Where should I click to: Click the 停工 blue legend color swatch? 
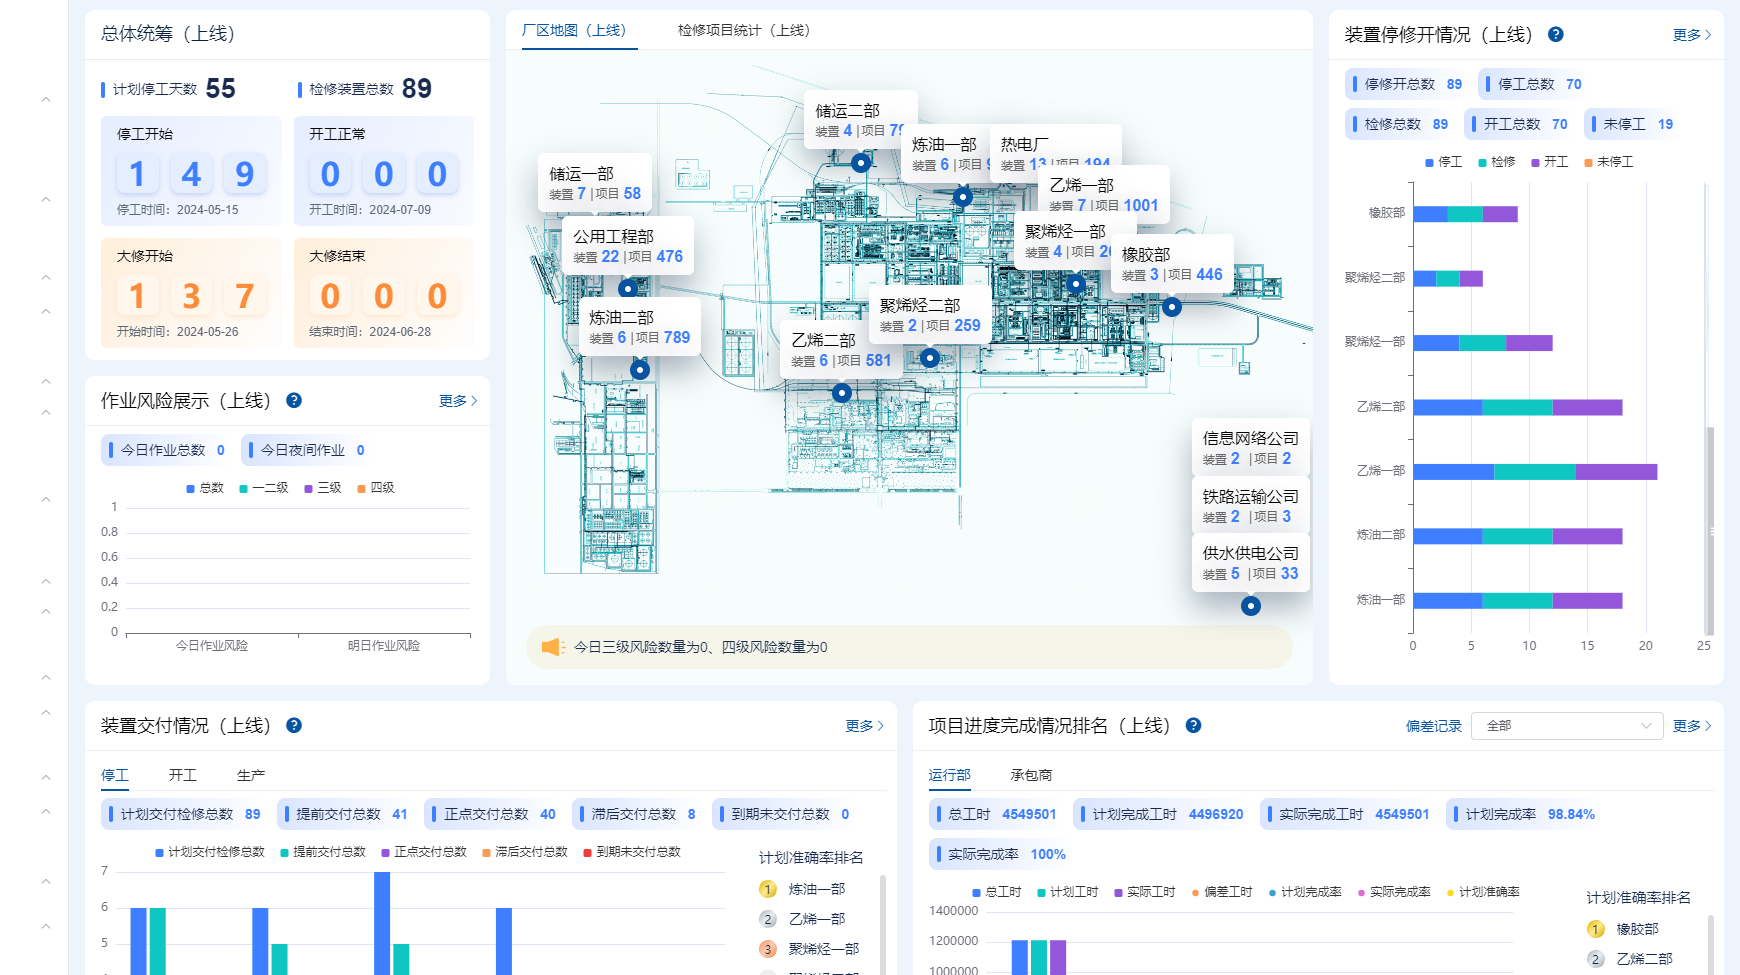(x=1430, y=162)
